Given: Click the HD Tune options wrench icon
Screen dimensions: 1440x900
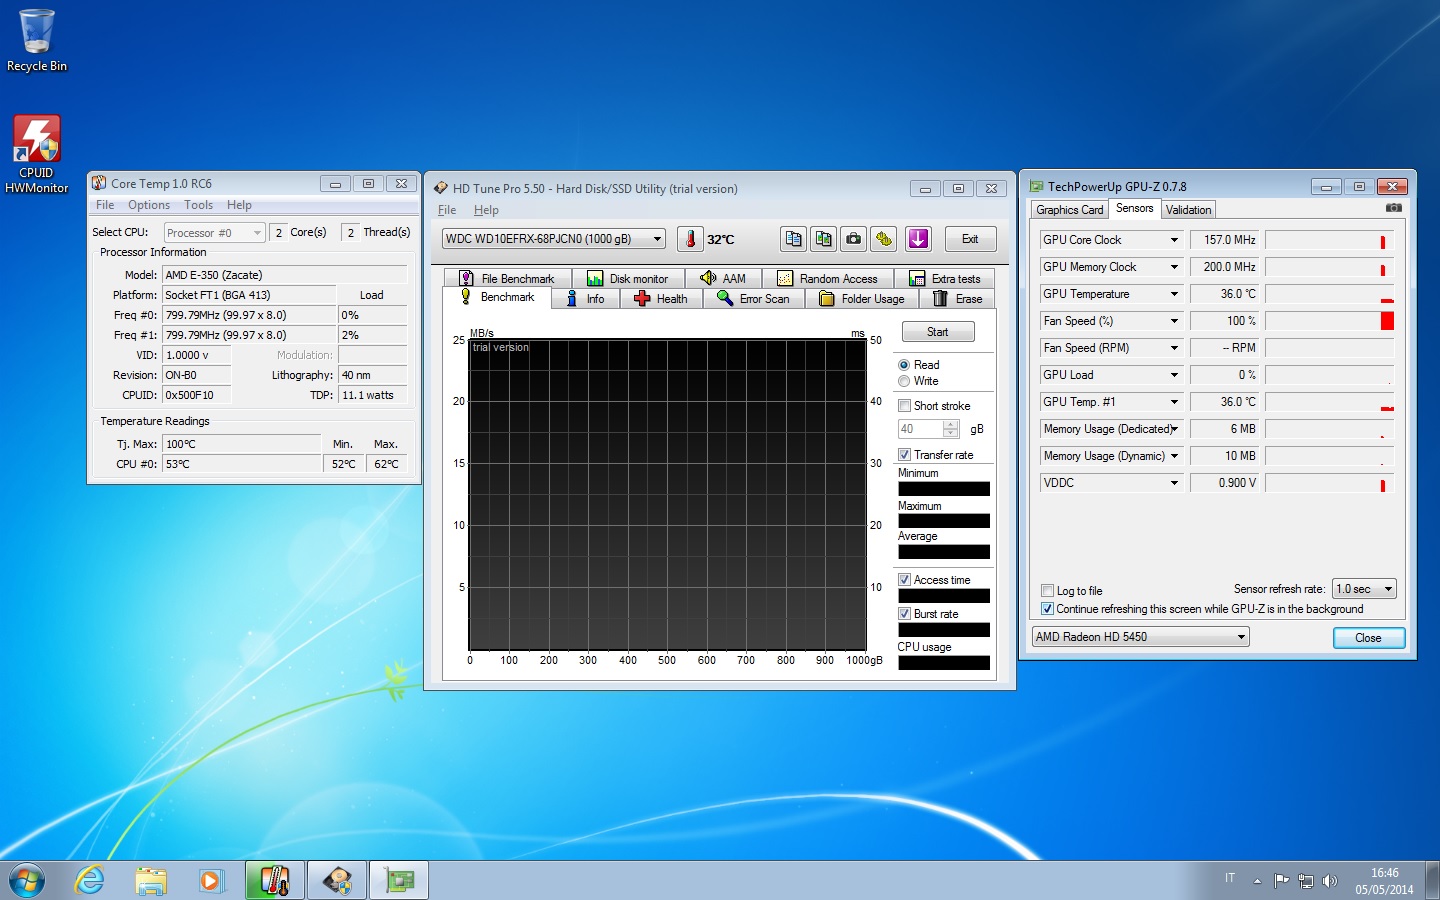Looking at the screenshot, I should pos(884,239).
